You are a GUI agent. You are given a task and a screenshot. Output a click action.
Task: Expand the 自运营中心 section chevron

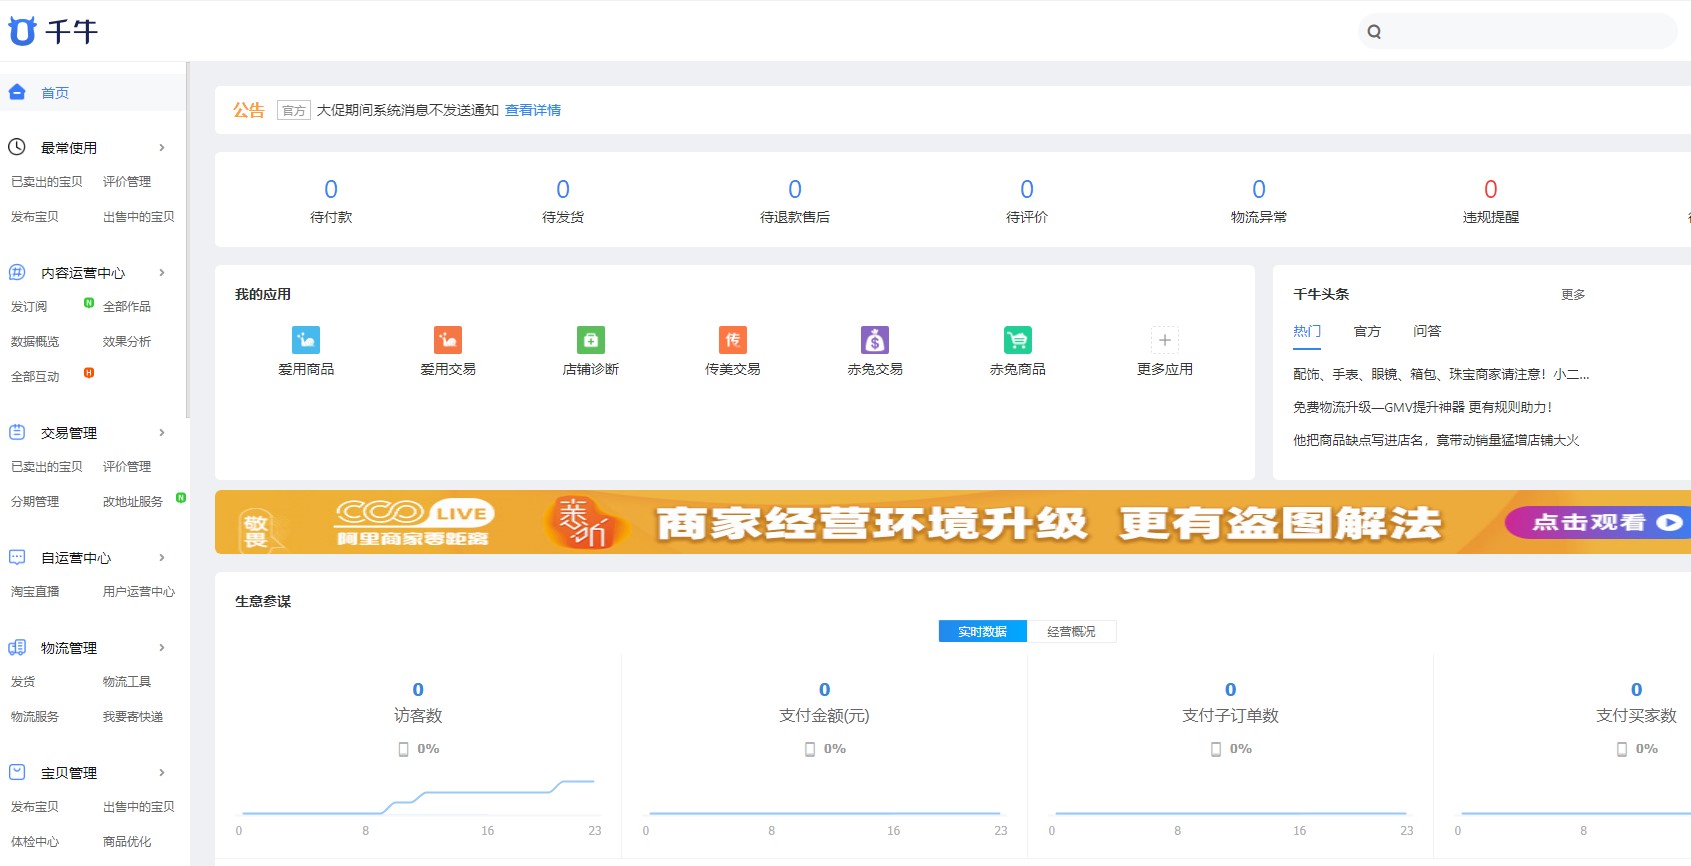tap(162, 557)
